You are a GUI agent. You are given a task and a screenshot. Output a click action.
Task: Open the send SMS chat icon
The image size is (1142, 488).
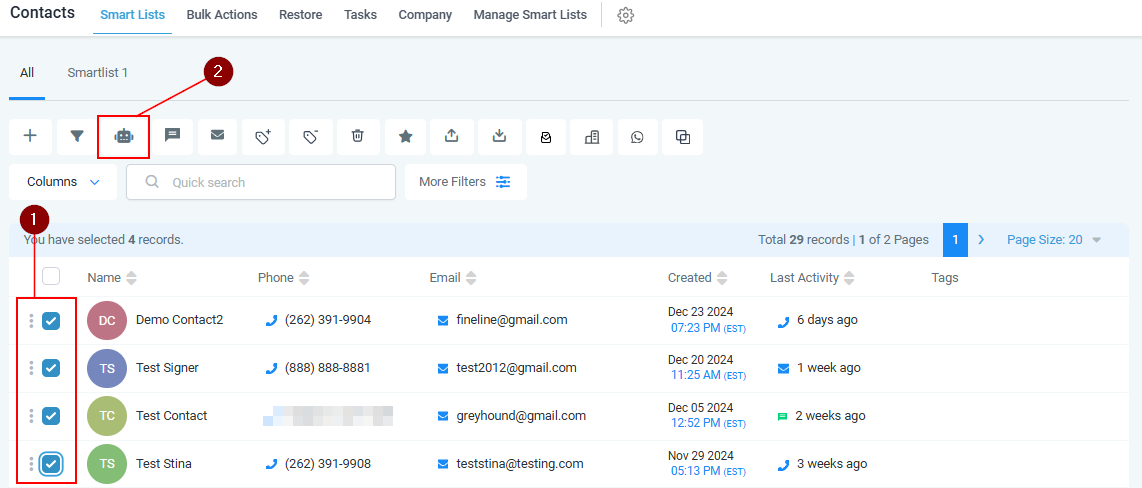pyautogui.click(x=172, y=135)
